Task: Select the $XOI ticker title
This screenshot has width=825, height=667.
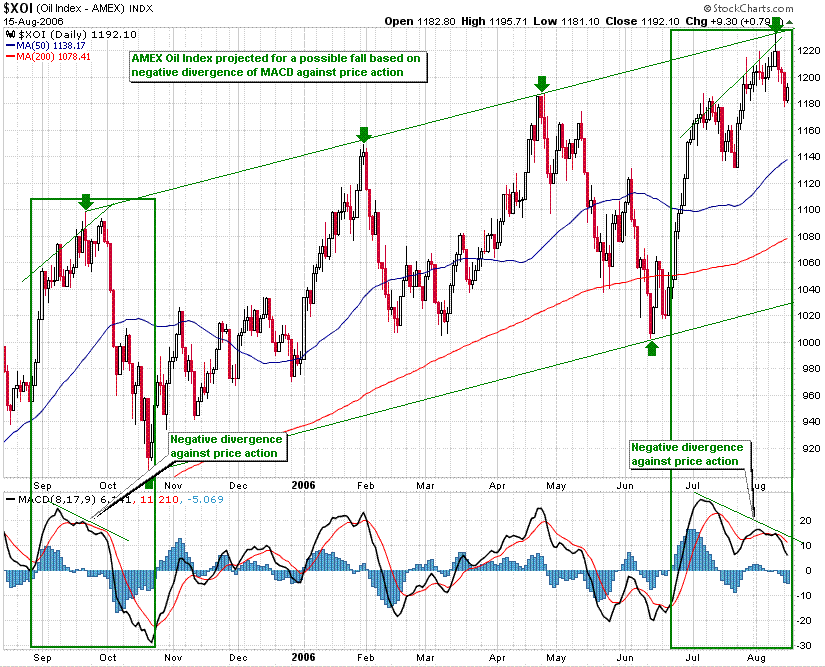Action: (19, 8)
